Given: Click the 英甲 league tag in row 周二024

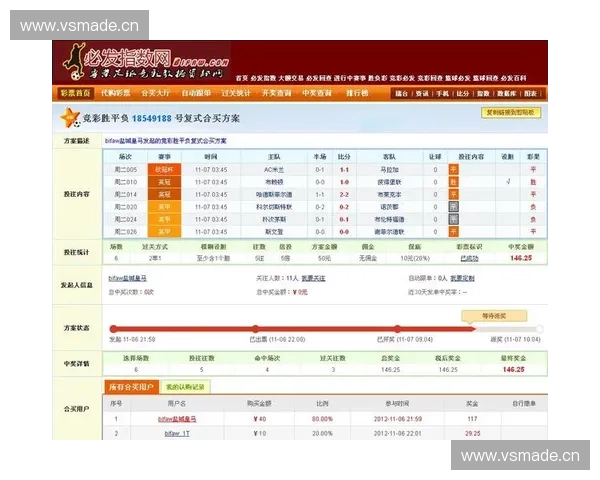Looking at the screenshot, I should (165, 219).
